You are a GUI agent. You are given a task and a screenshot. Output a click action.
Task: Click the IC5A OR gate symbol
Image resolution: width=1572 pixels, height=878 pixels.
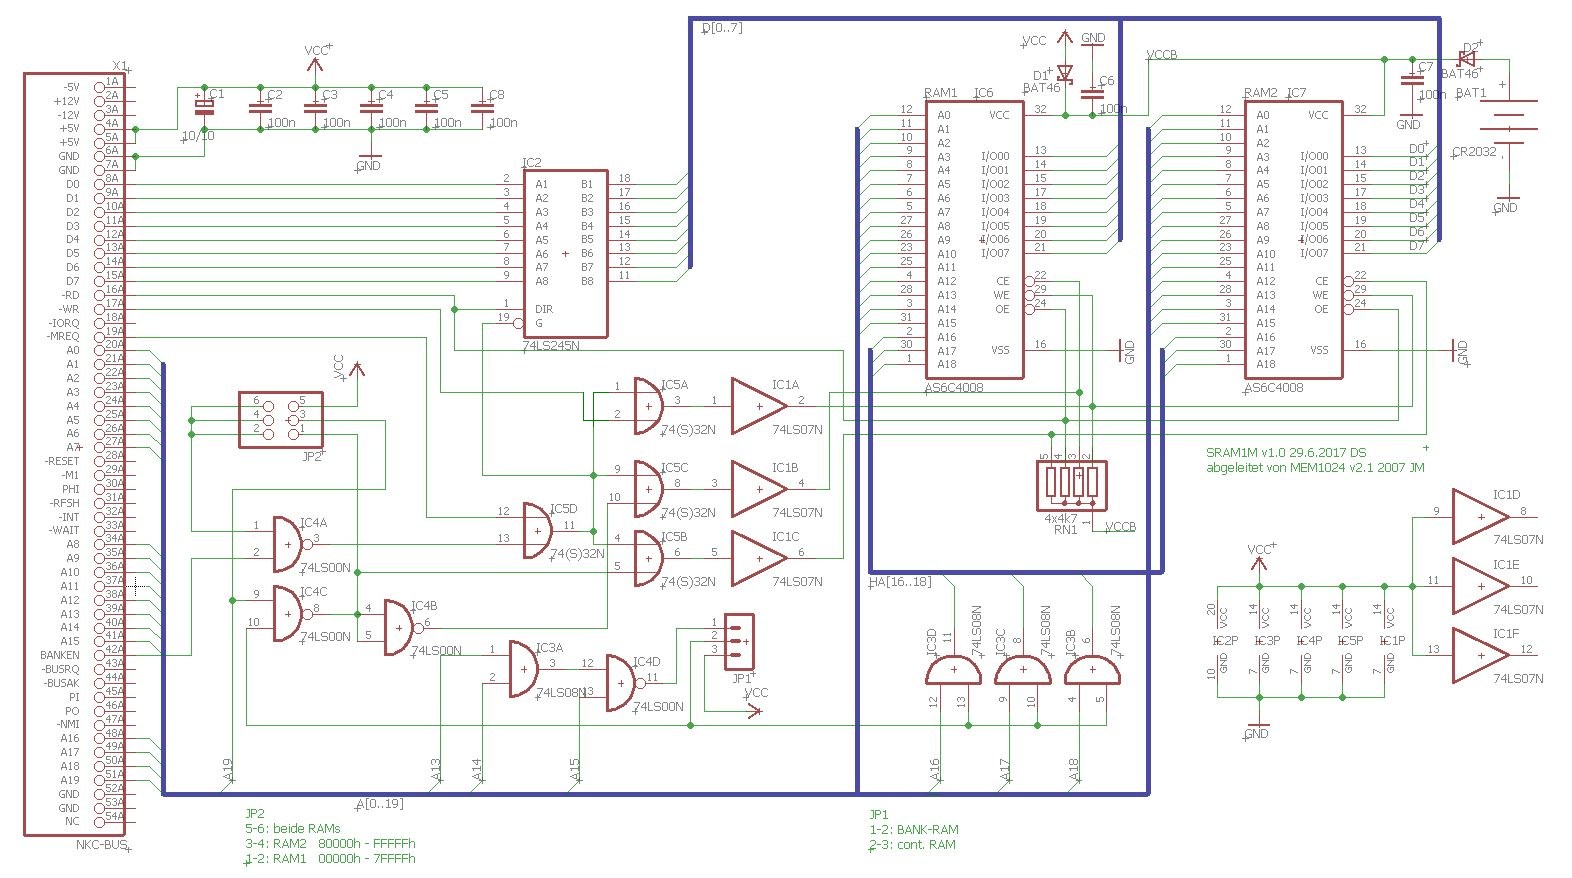(648, 406)
